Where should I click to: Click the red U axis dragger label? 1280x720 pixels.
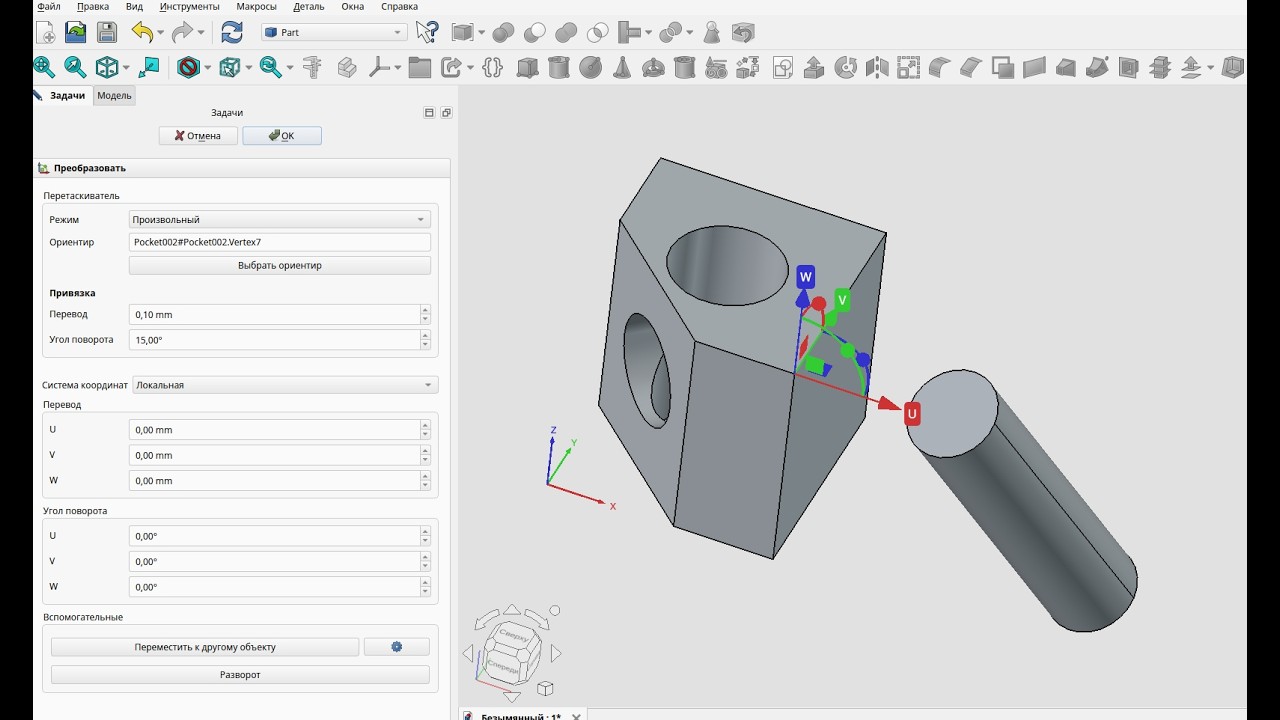pyautogui.click(x=912, y=414)
